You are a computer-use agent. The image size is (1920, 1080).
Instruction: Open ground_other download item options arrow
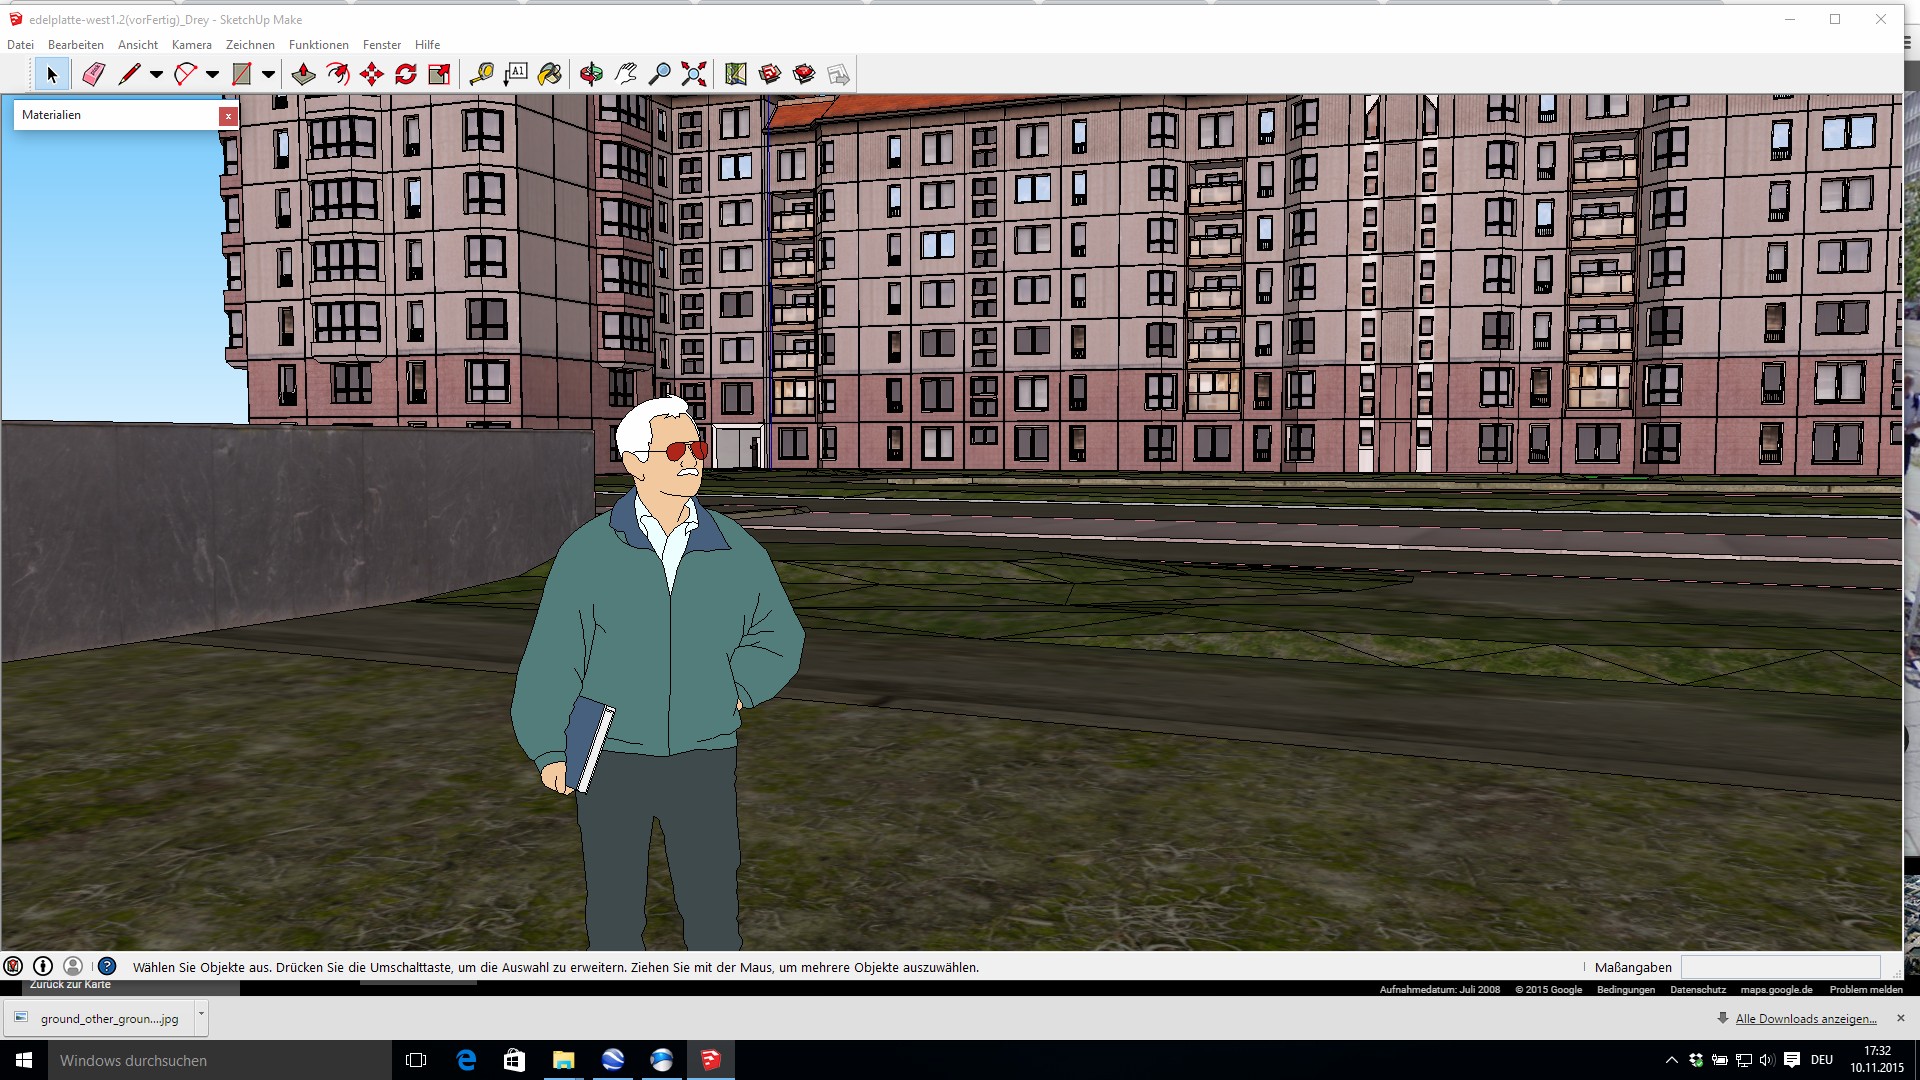pyautogui.click(x=201, y=1014)
